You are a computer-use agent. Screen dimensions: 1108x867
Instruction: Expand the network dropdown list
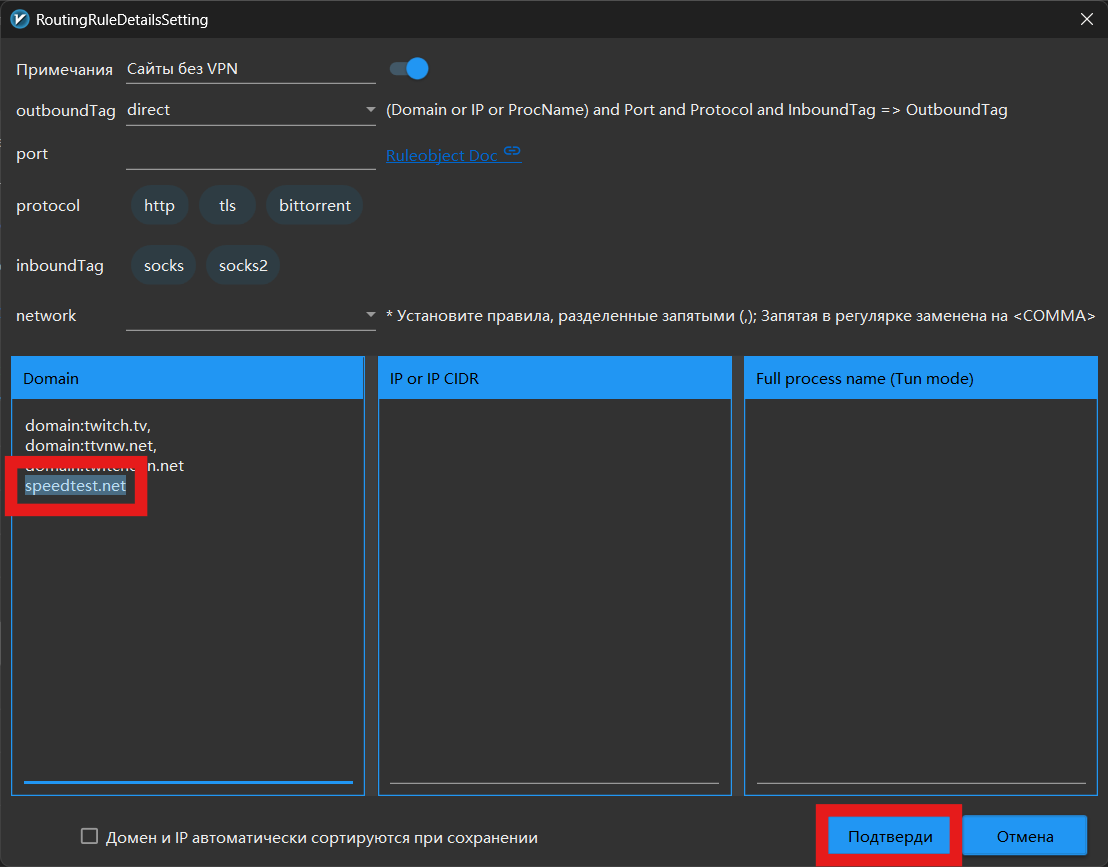(250, 316)
